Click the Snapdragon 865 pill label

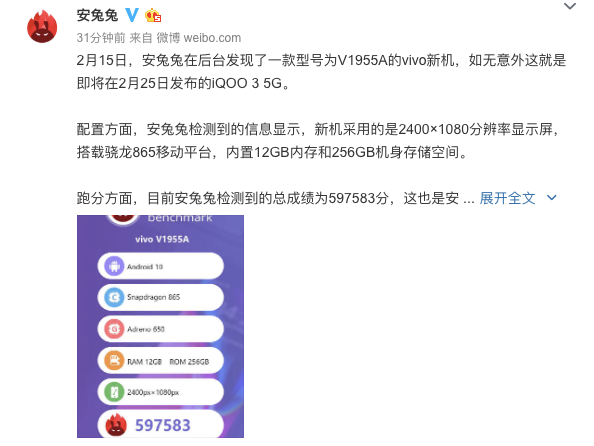pos(153,297)
